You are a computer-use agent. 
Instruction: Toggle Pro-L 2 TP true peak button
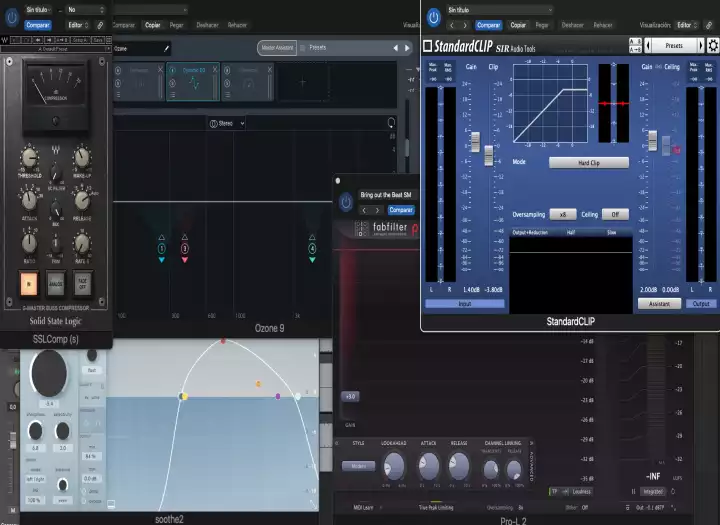click(x=554, y=491)
